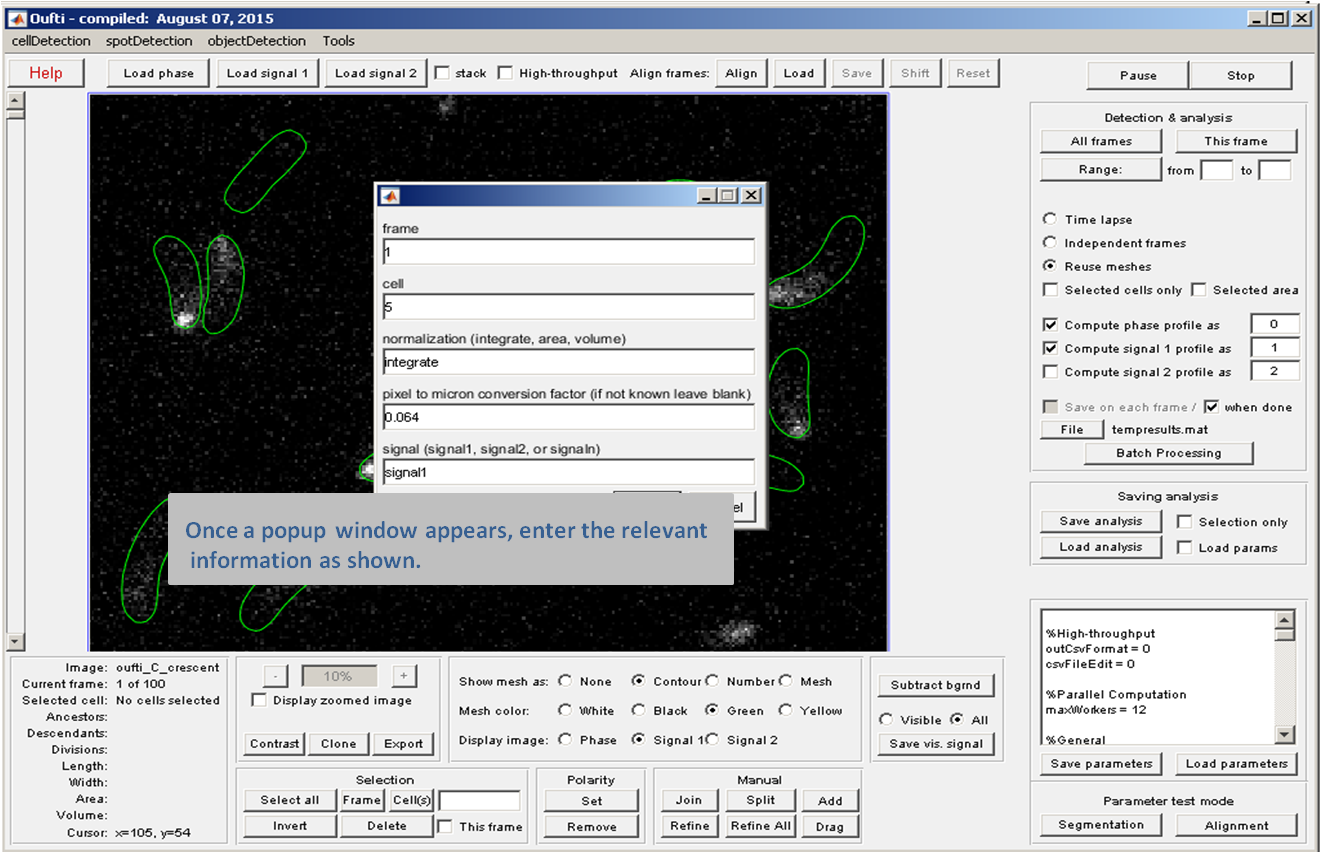Click the Contrast button
1322x853 pixels.
(274, 744)
